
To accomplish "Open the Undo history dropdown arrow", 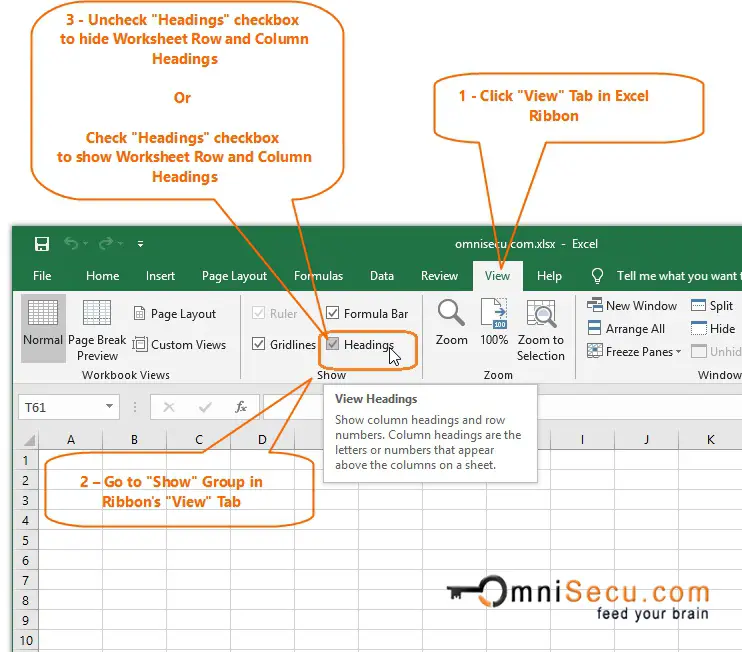I will 85,244.
